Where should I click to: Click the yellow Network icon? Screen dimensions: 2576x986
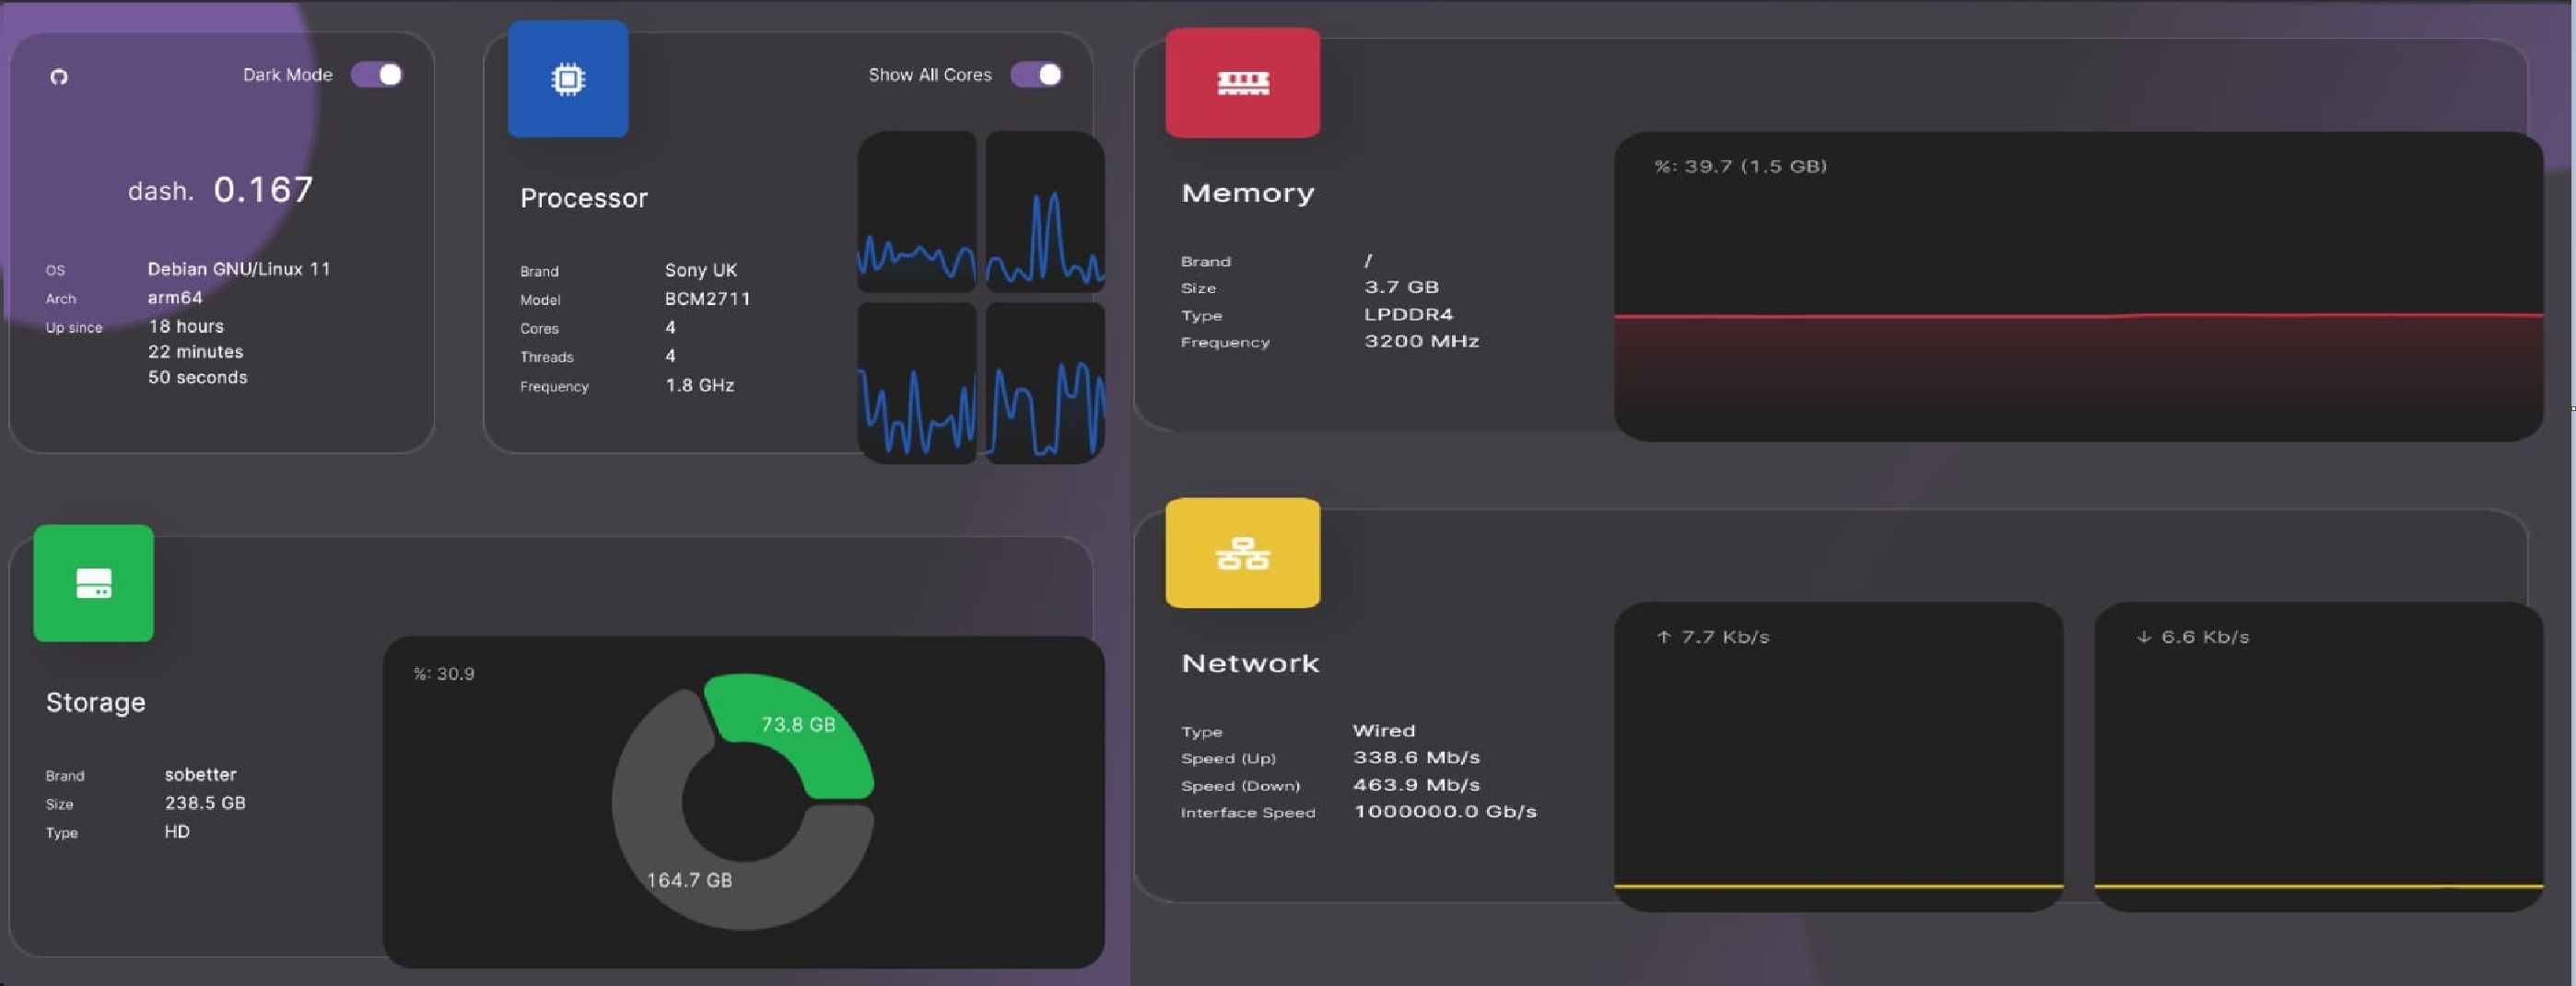pyautogui.click(x=1242, y=553)
